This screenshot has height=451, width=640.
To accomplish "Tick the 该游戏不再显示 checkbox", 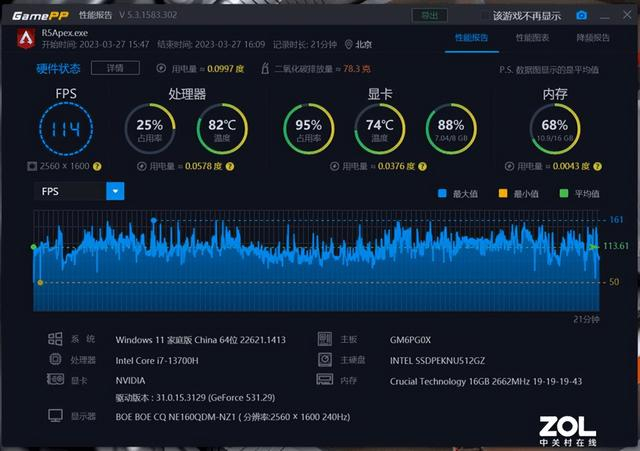I will click(484, 16).
